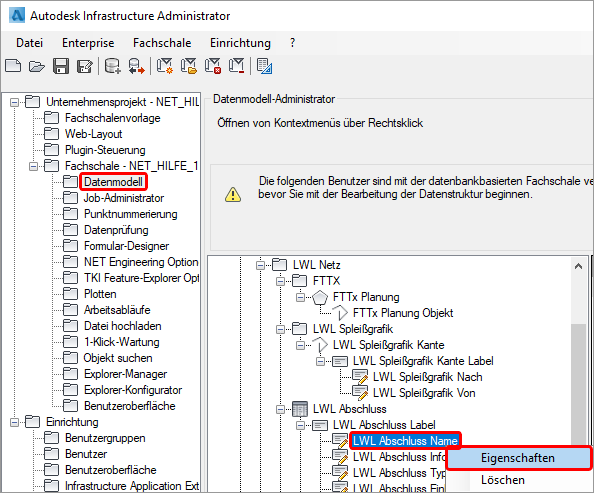Click the open Fachschale toolbar icon

(189, 66)
